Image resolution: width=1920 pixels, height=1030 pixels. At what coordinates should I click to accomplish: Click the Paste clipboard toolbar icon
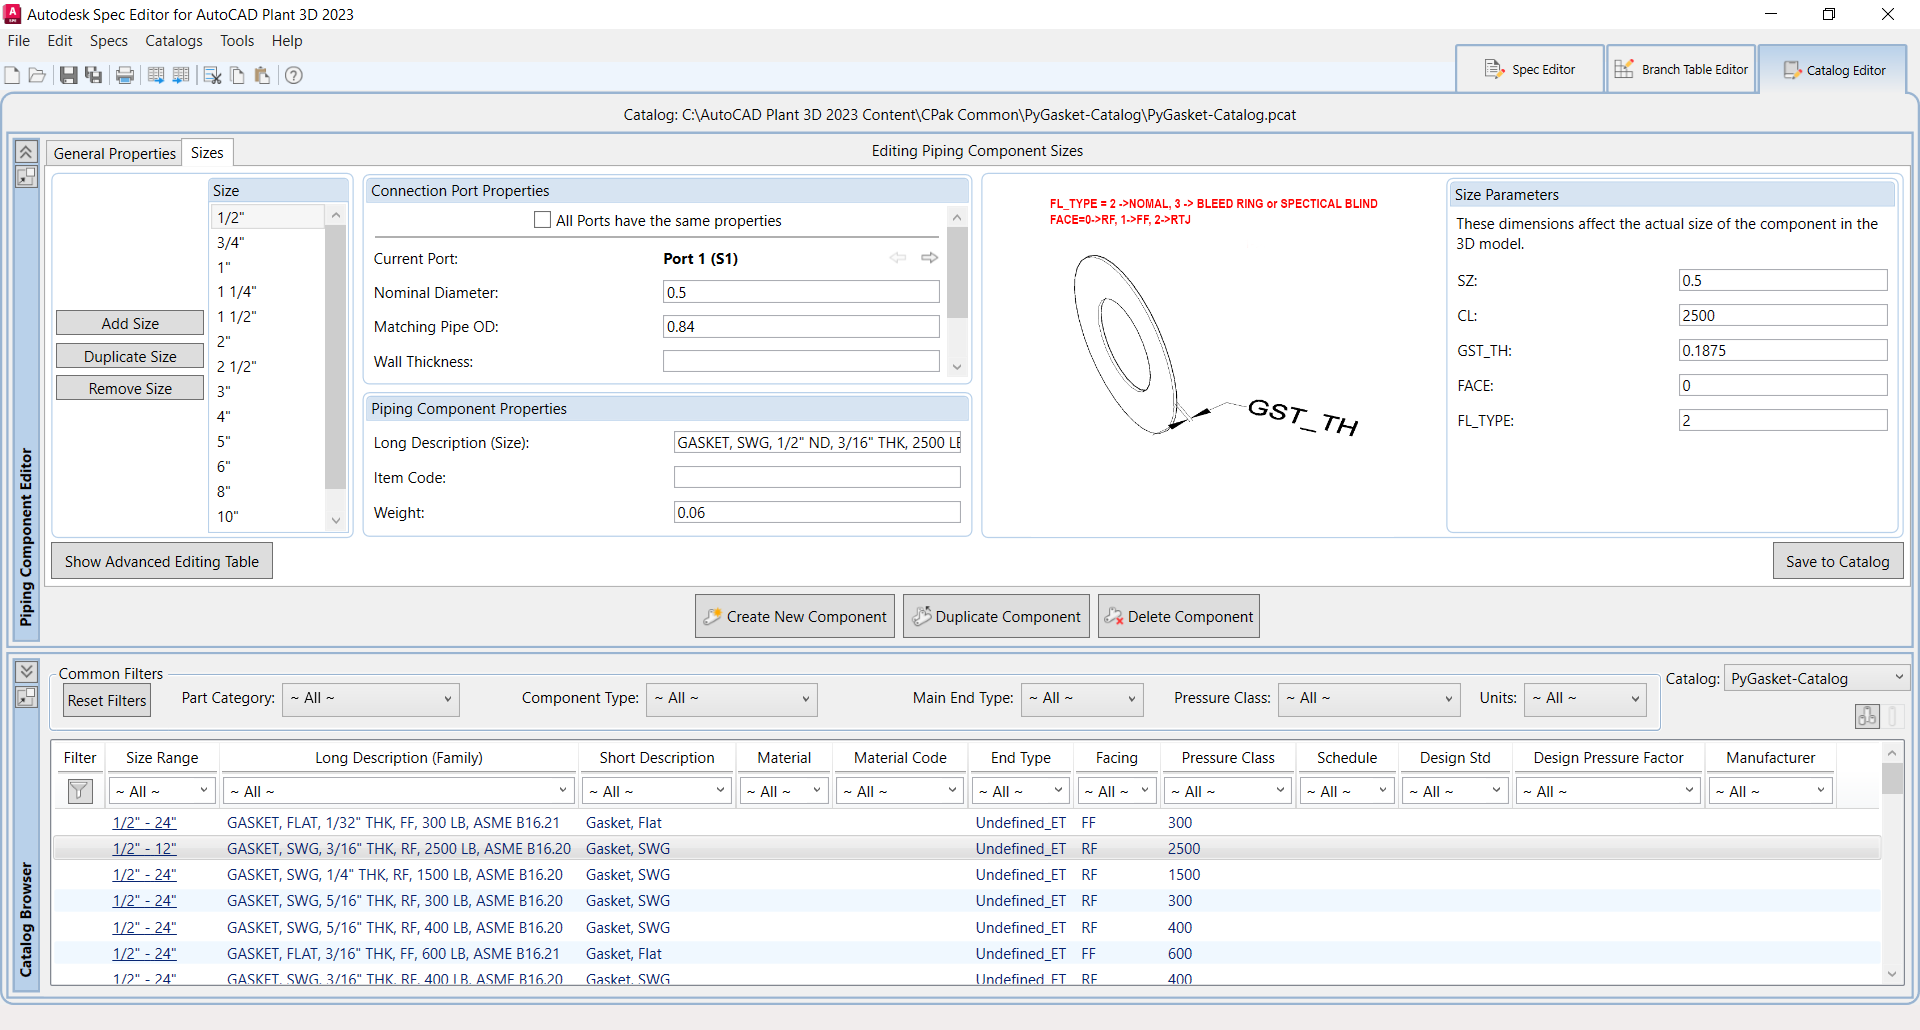pyautogui.click(x=262, y=75)
